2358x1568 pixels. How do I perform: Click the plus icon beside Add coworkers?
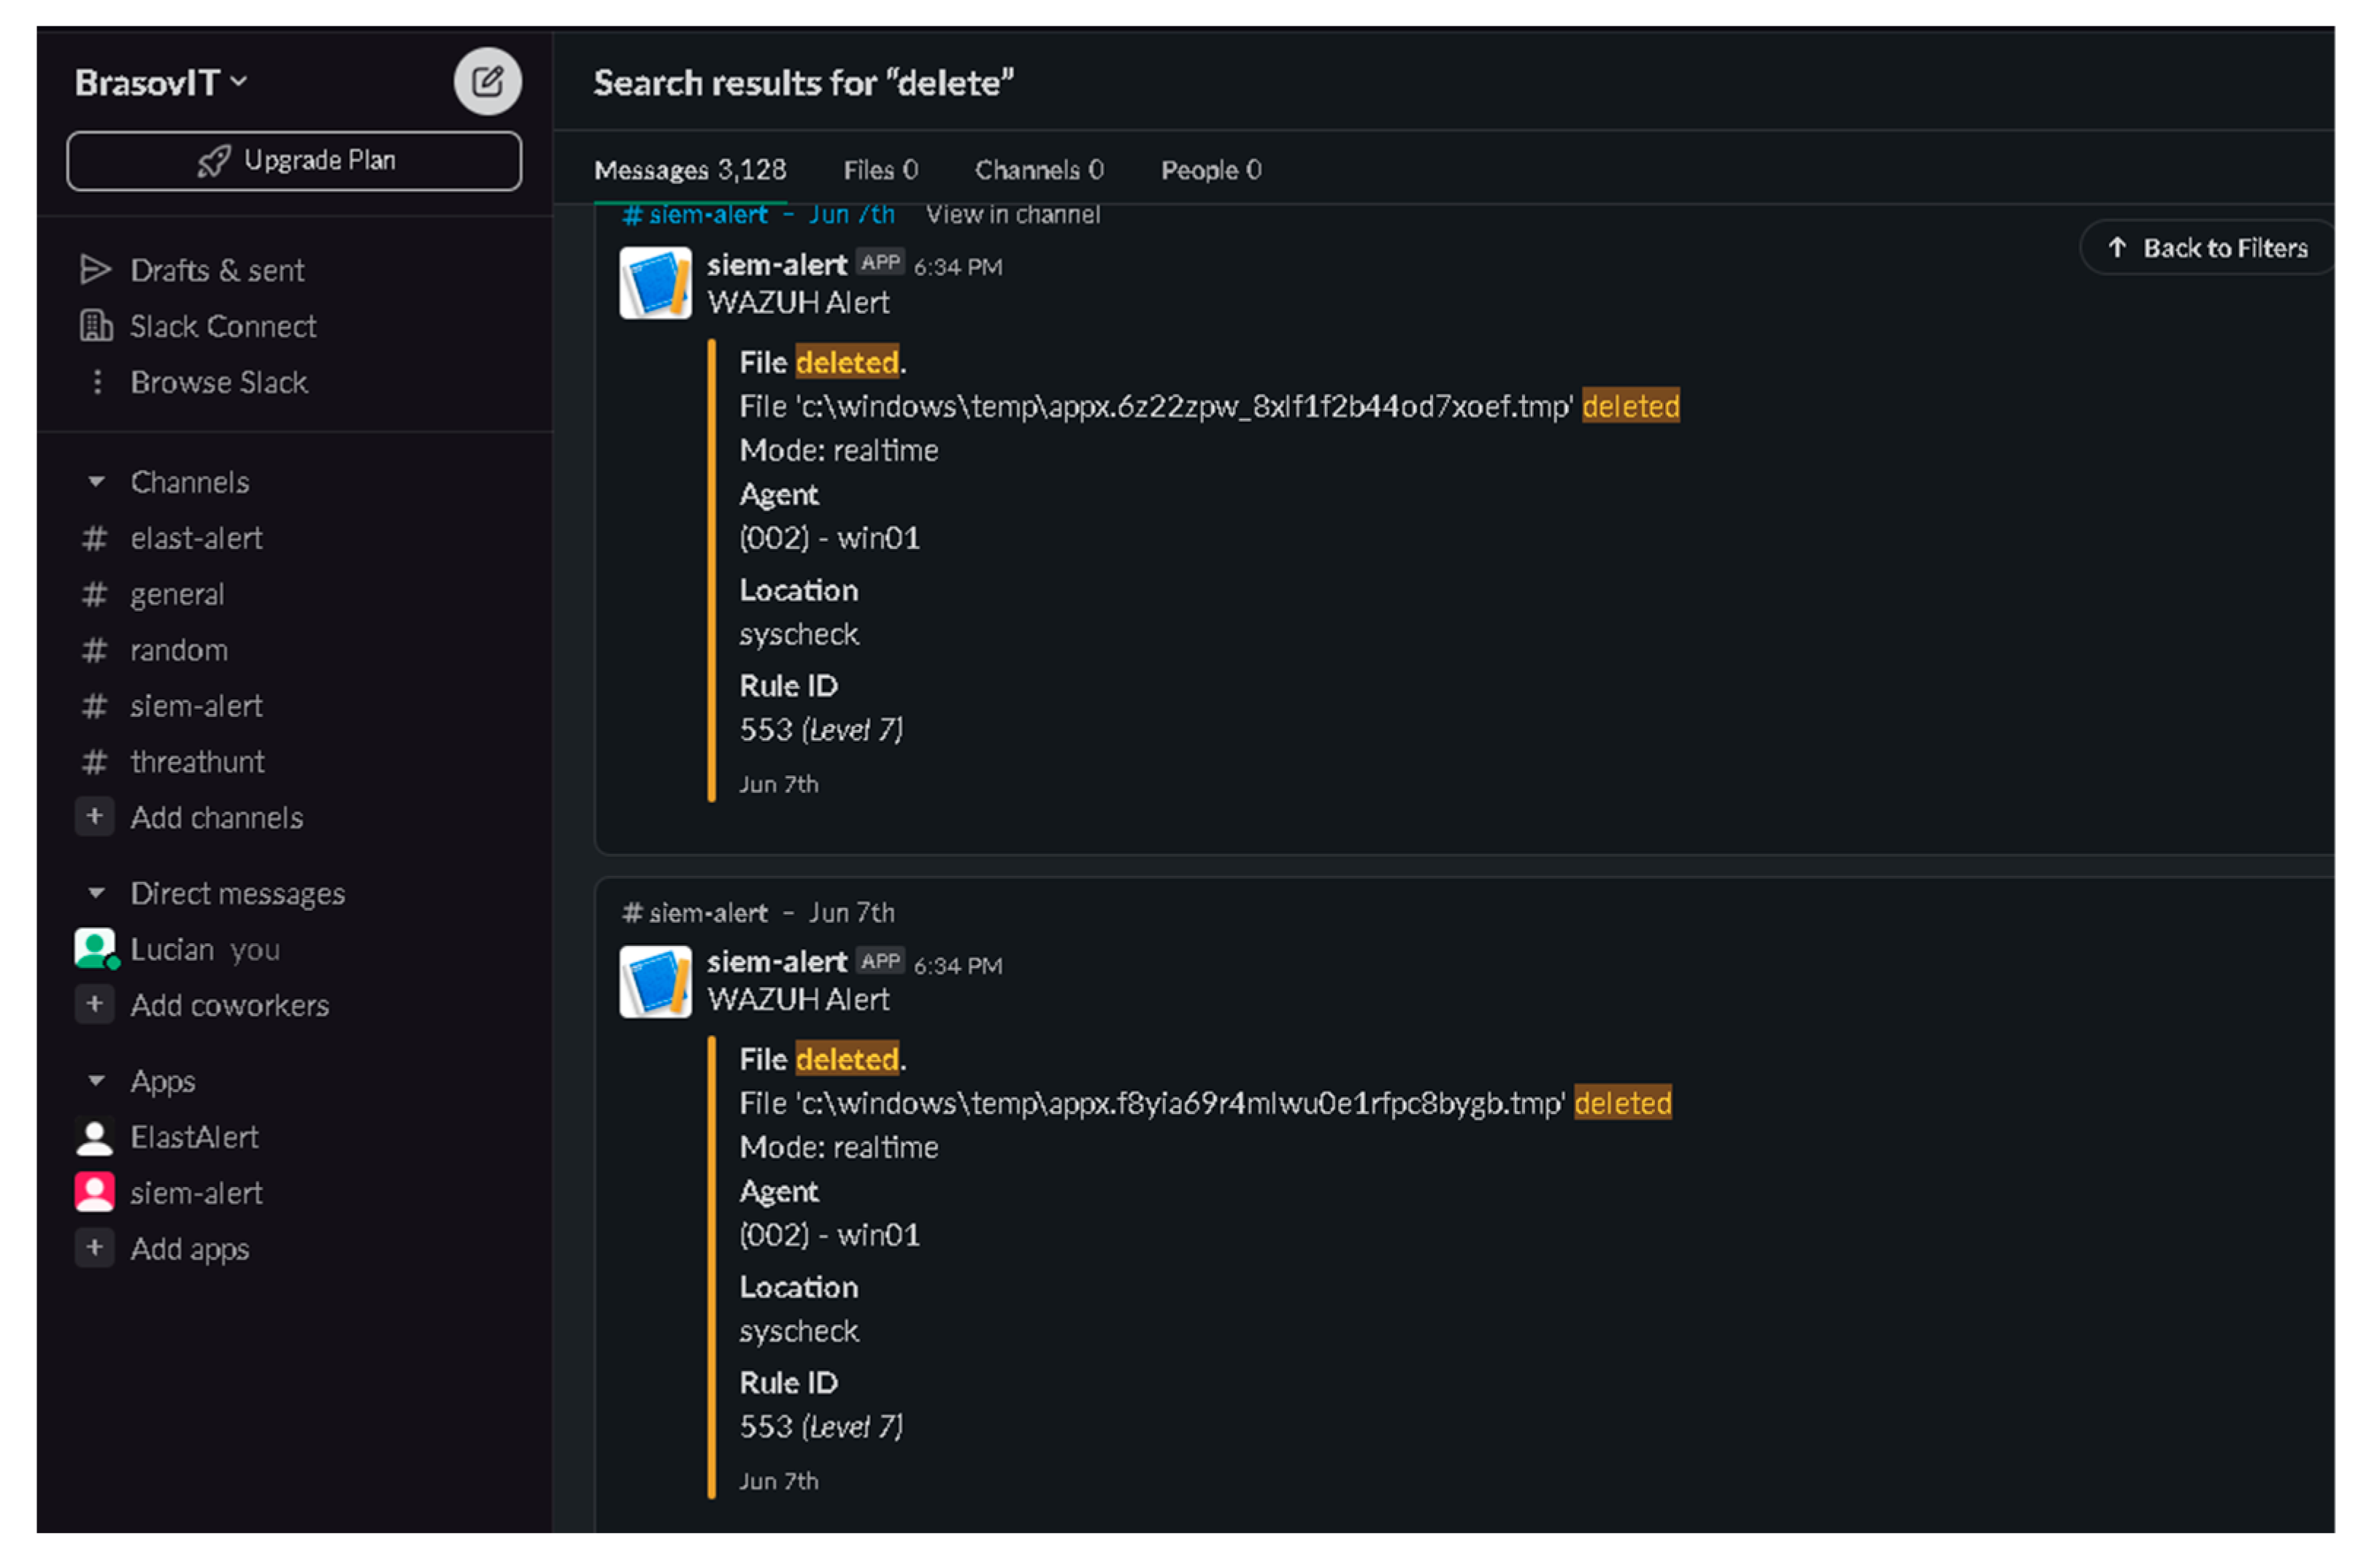[94, 1004]
